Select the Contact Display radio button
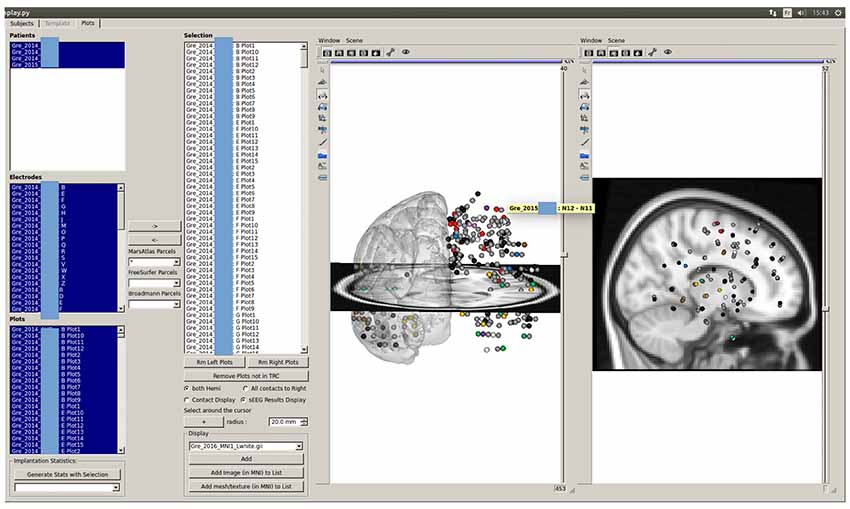The image size is (850, 509). point(187,400)
